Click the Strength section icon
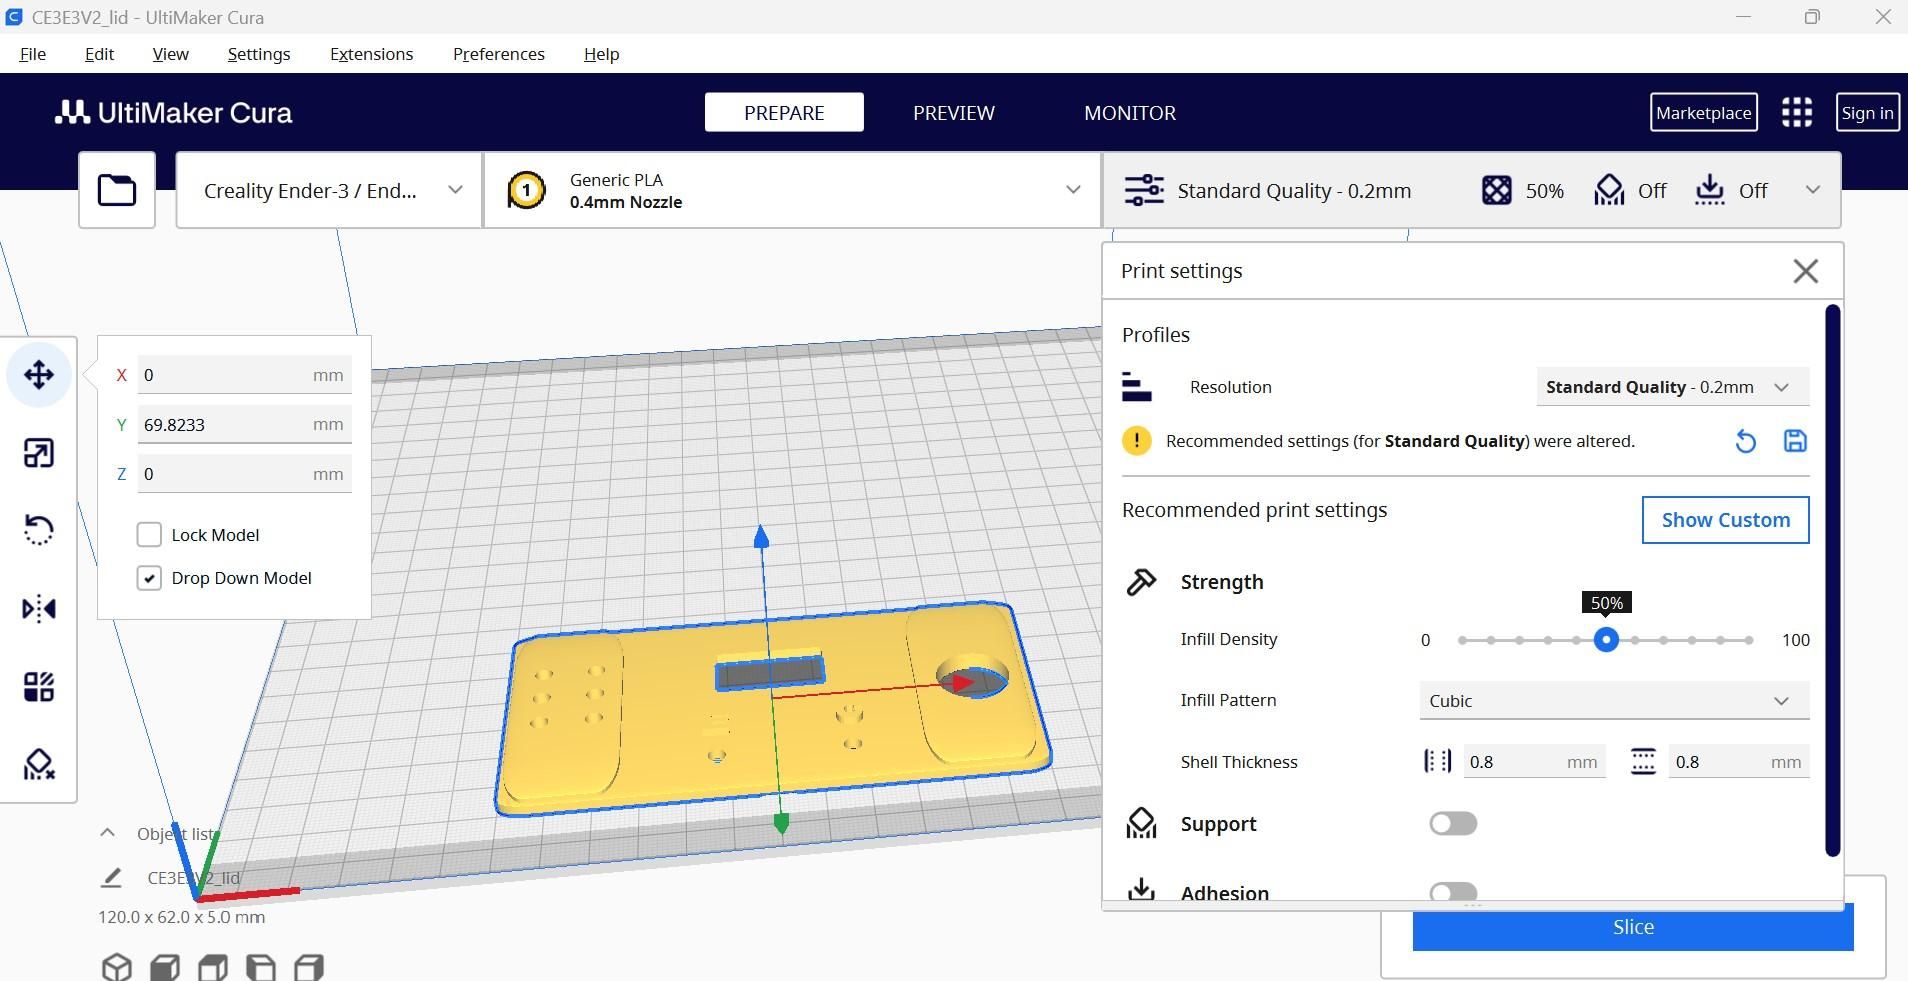Screen dimensions: 1908x981 1141,582
